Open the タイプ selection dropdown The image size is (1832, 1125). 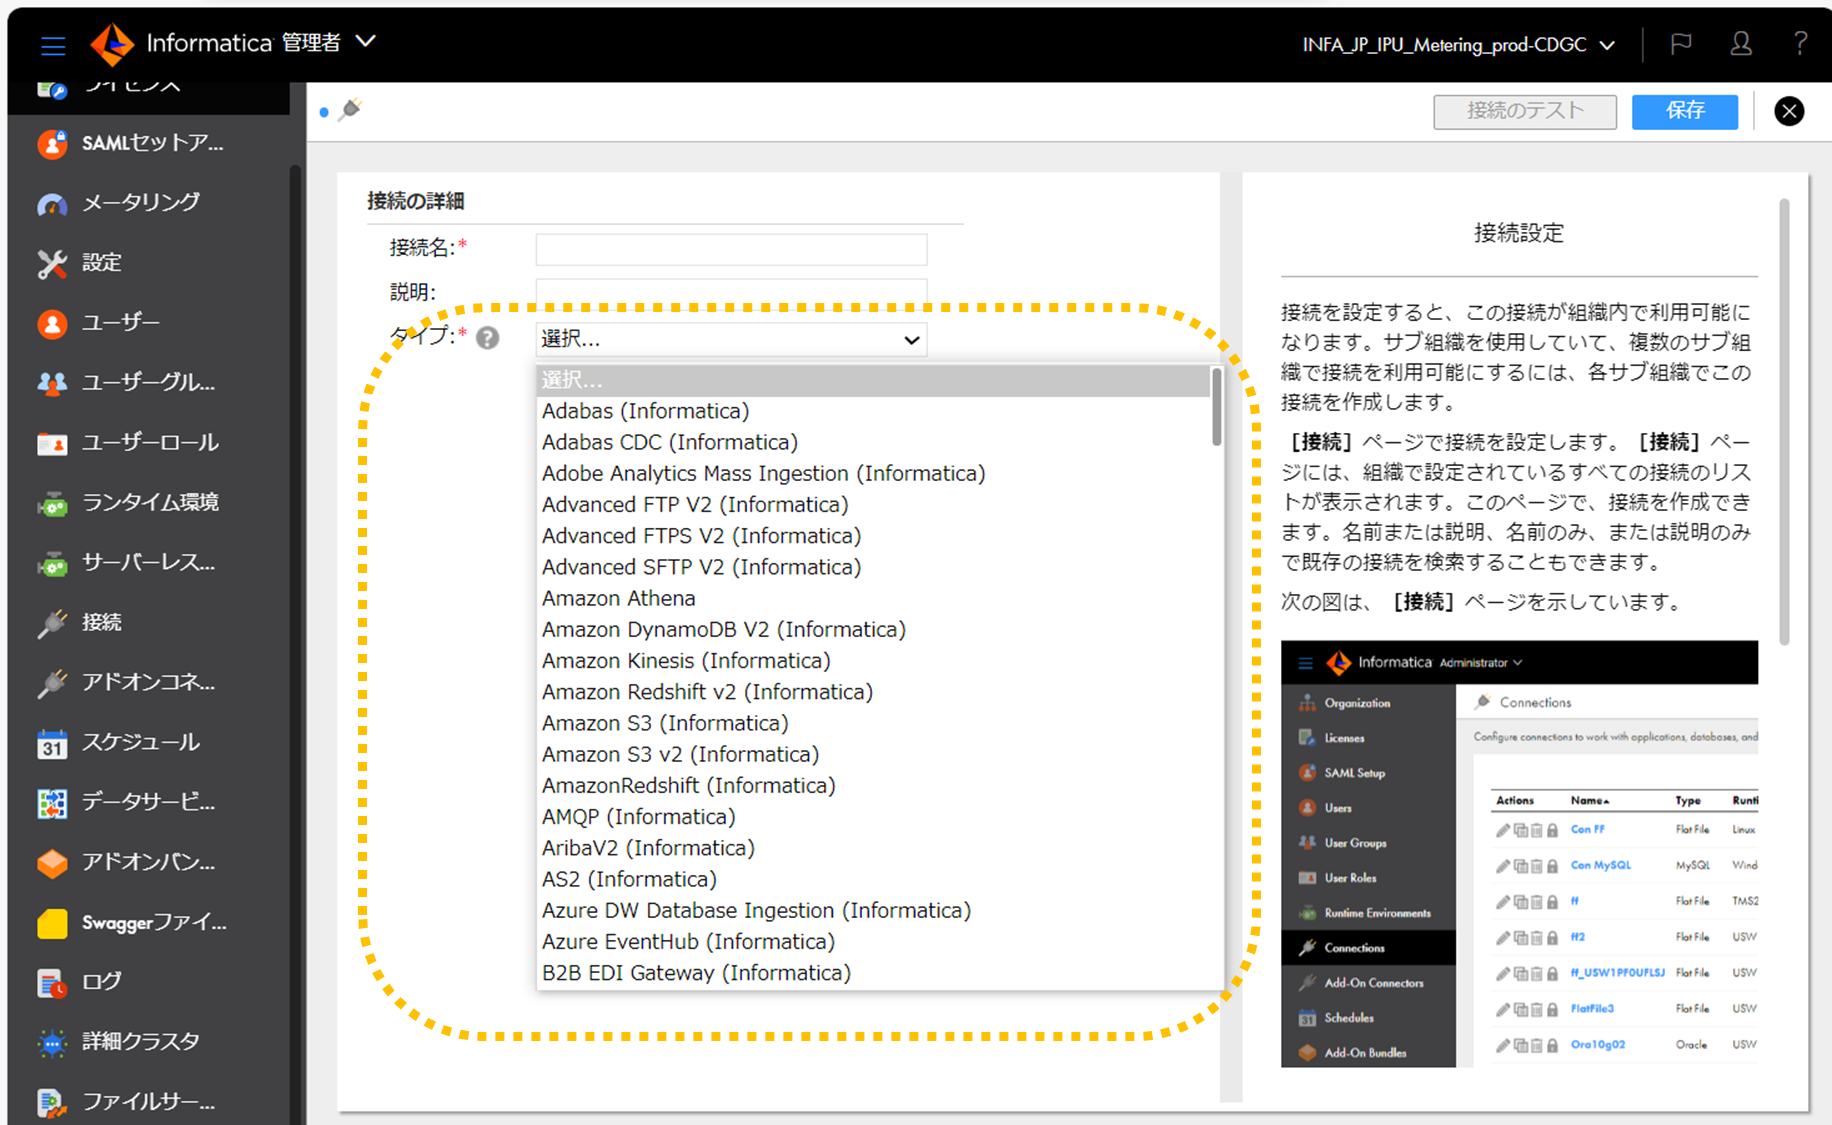(731, 339)
